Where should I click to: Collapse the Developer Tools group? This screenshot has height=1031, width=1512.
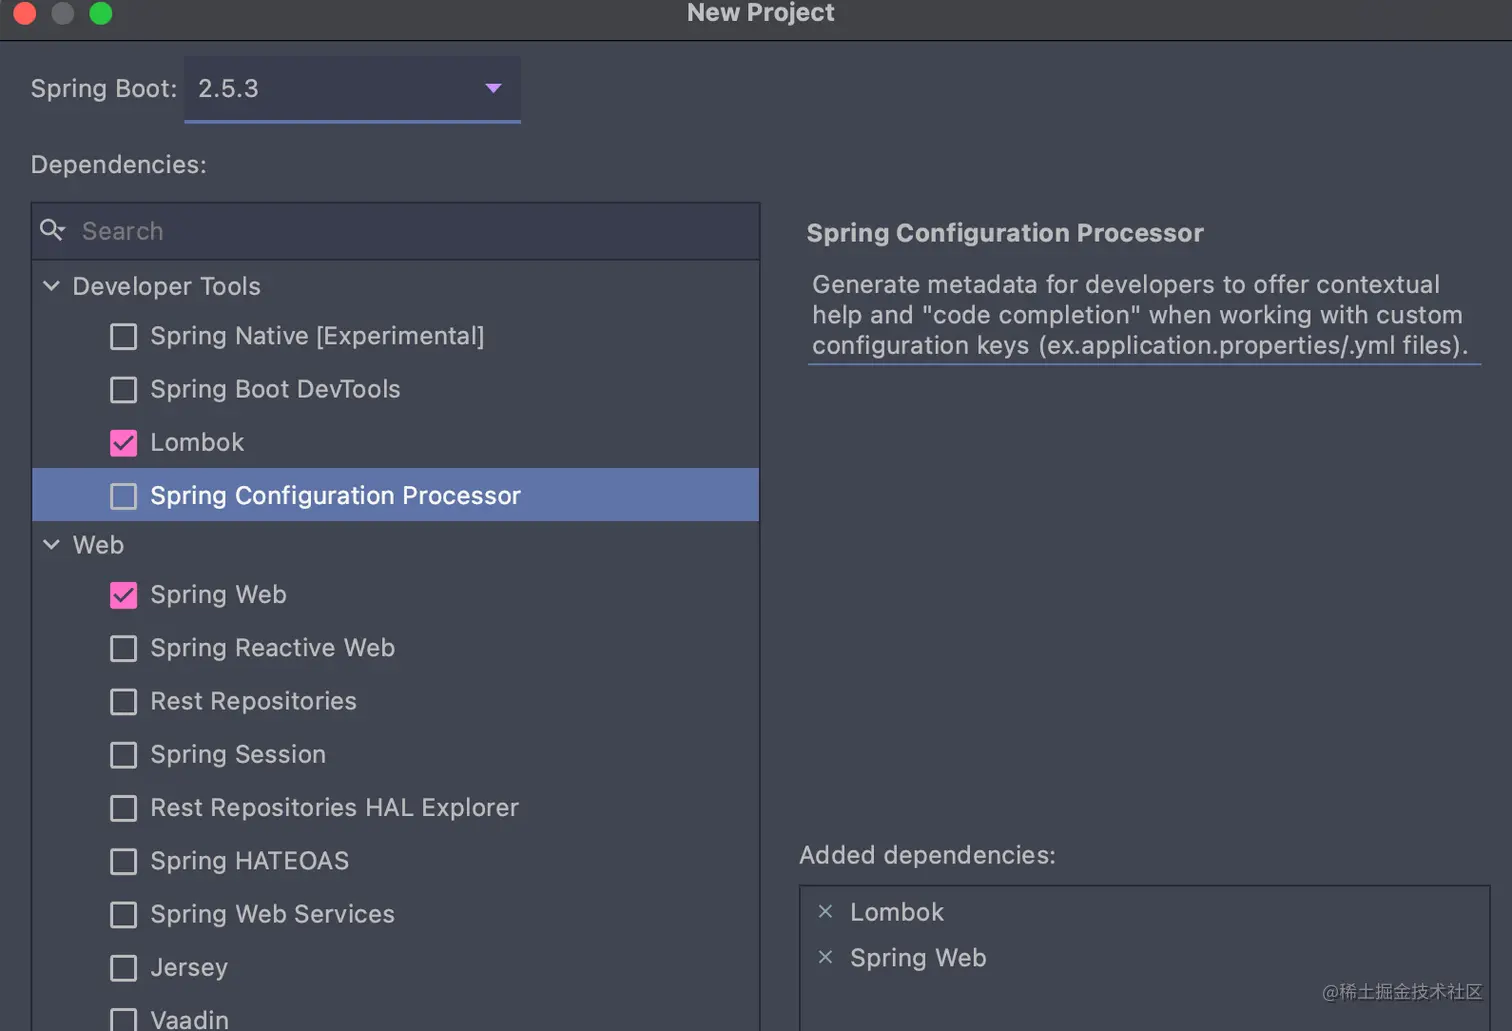pyautogui.click(x=52, y=286)
